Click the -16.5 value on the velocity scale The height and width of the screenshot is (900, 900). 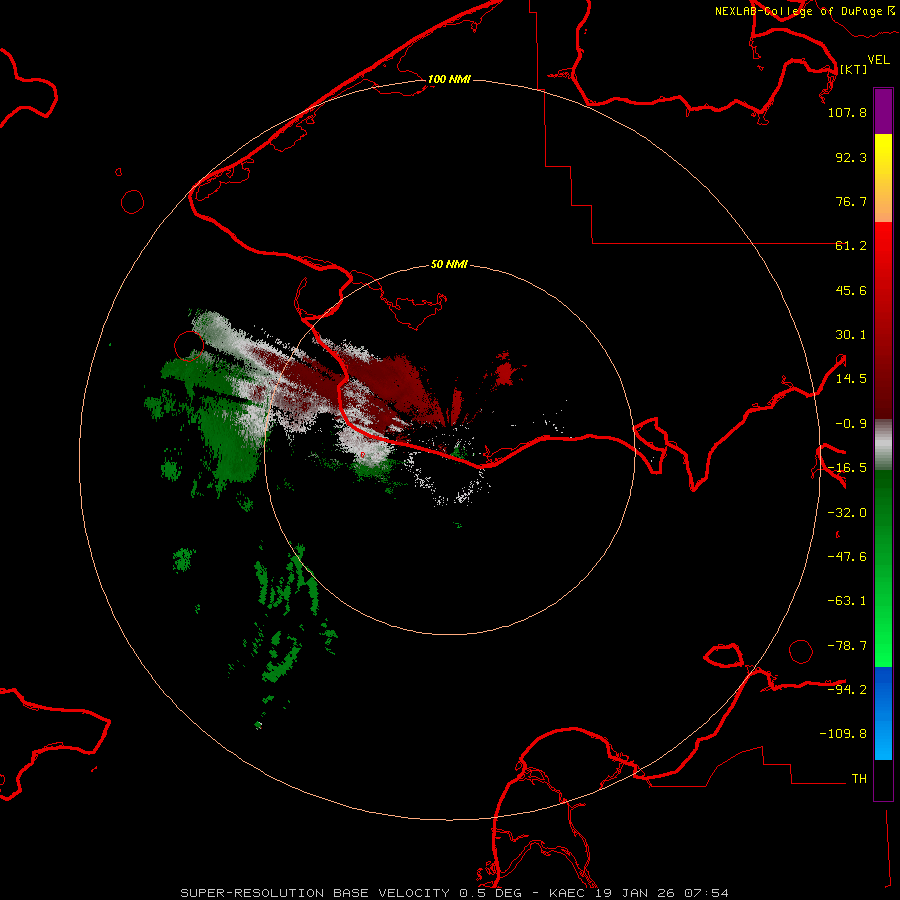point(847,468)
